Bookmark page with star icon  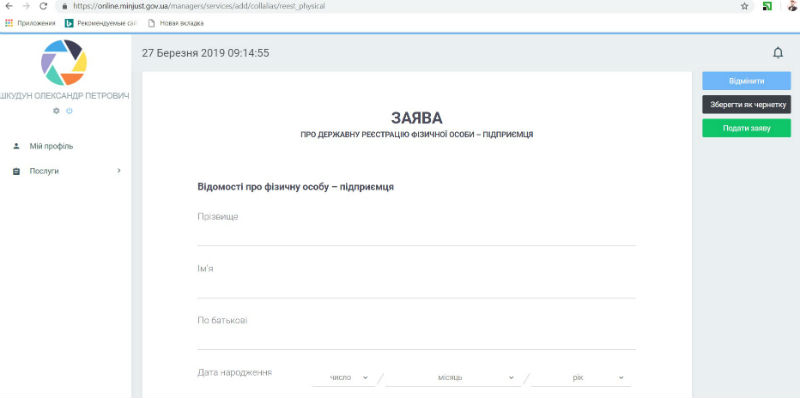point(744,6)
